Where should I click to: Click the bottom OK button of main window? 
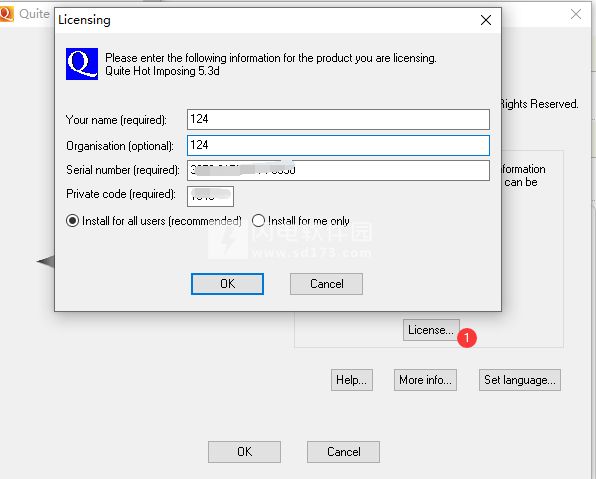(x=244, y=452)
